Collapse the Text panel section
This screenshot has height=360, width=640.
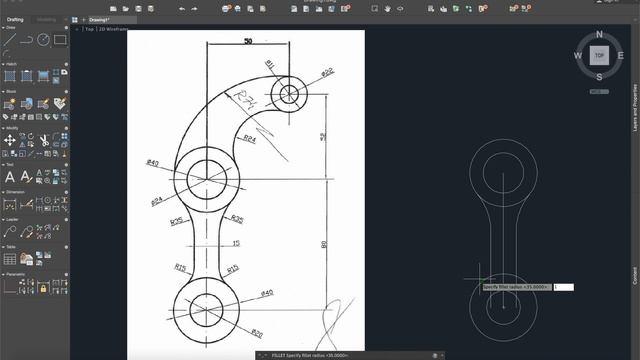3,164
